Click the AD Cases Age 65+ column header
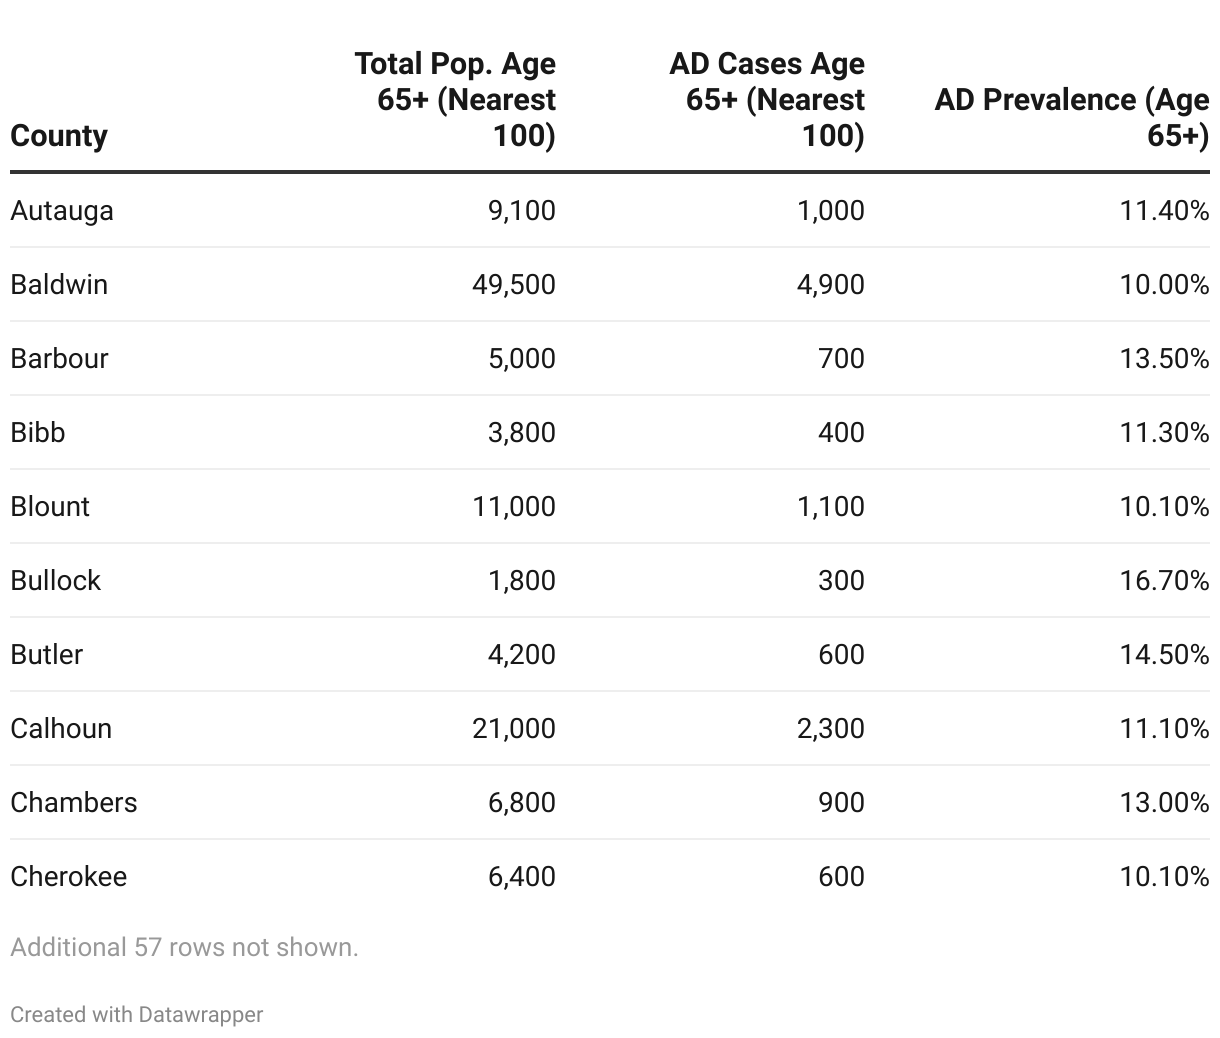Screen dimensions: 1220x1038 (x=767, y=99)
